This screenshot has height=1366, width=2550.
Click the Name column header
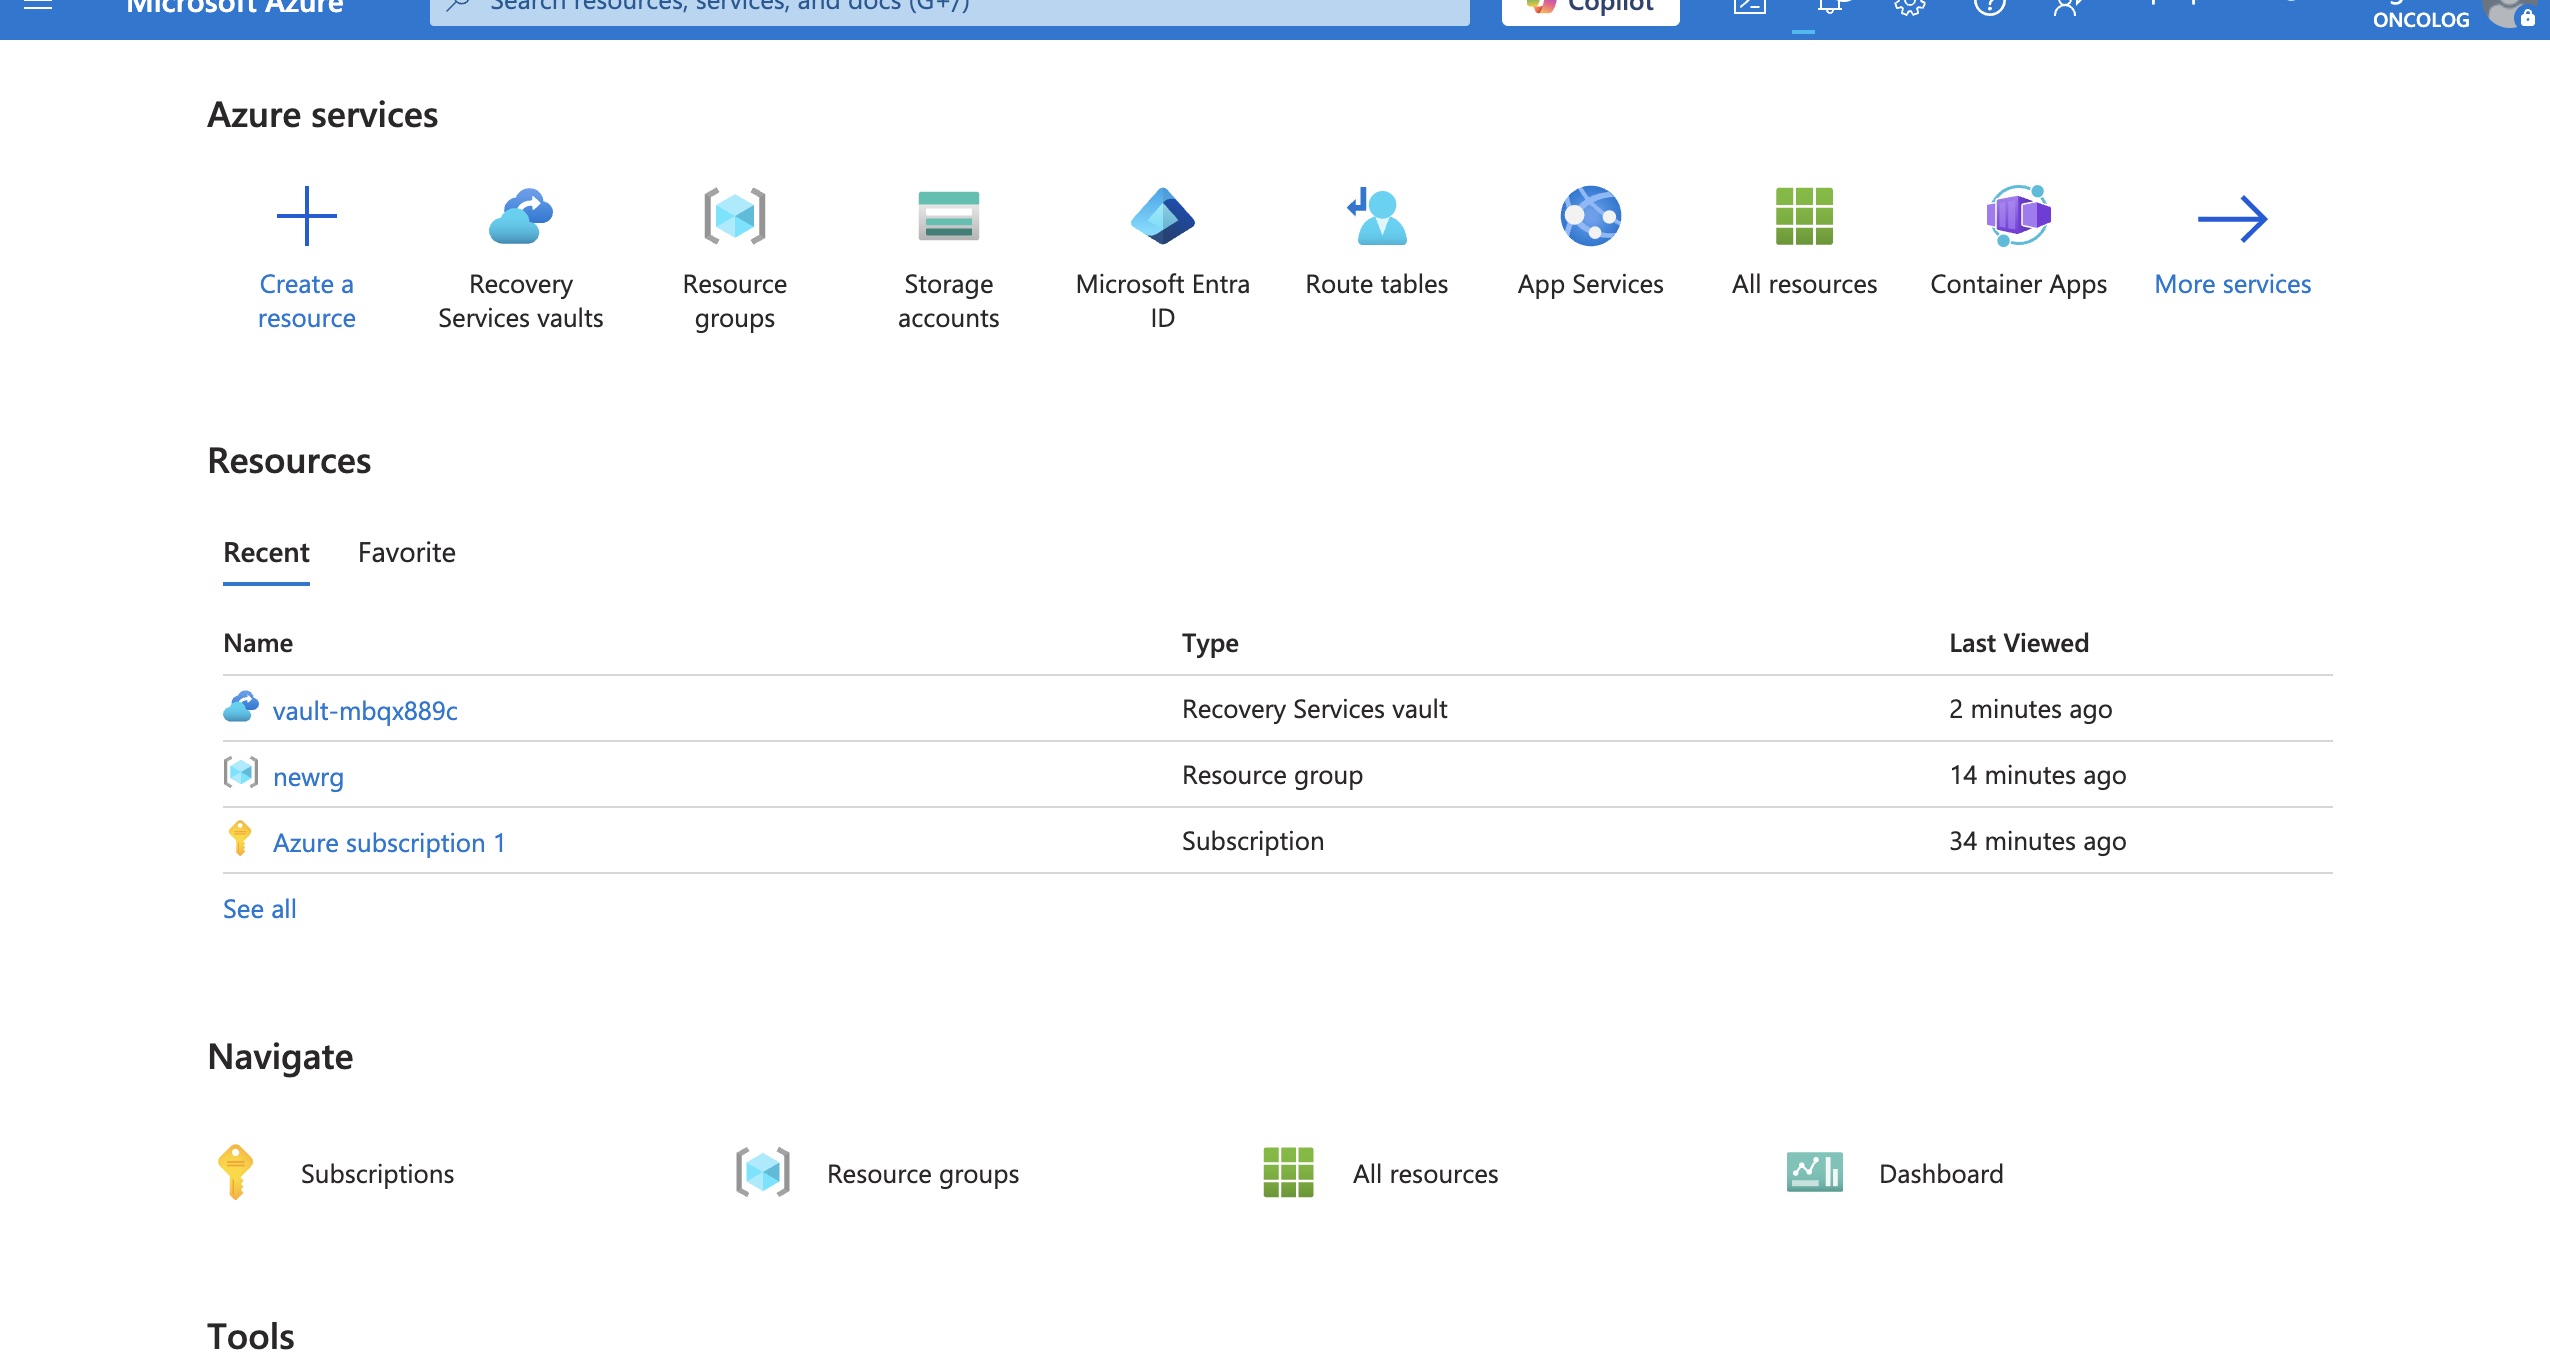click(x=258, y=642)
